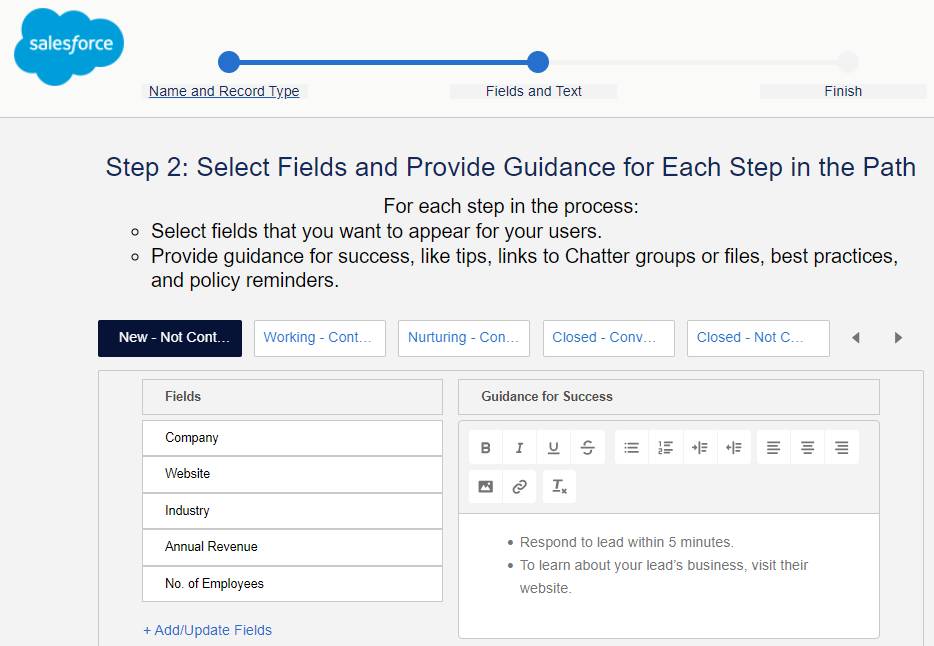934x646 pixels.
Task: Insert a numbered list
Action: click(665, 447)
